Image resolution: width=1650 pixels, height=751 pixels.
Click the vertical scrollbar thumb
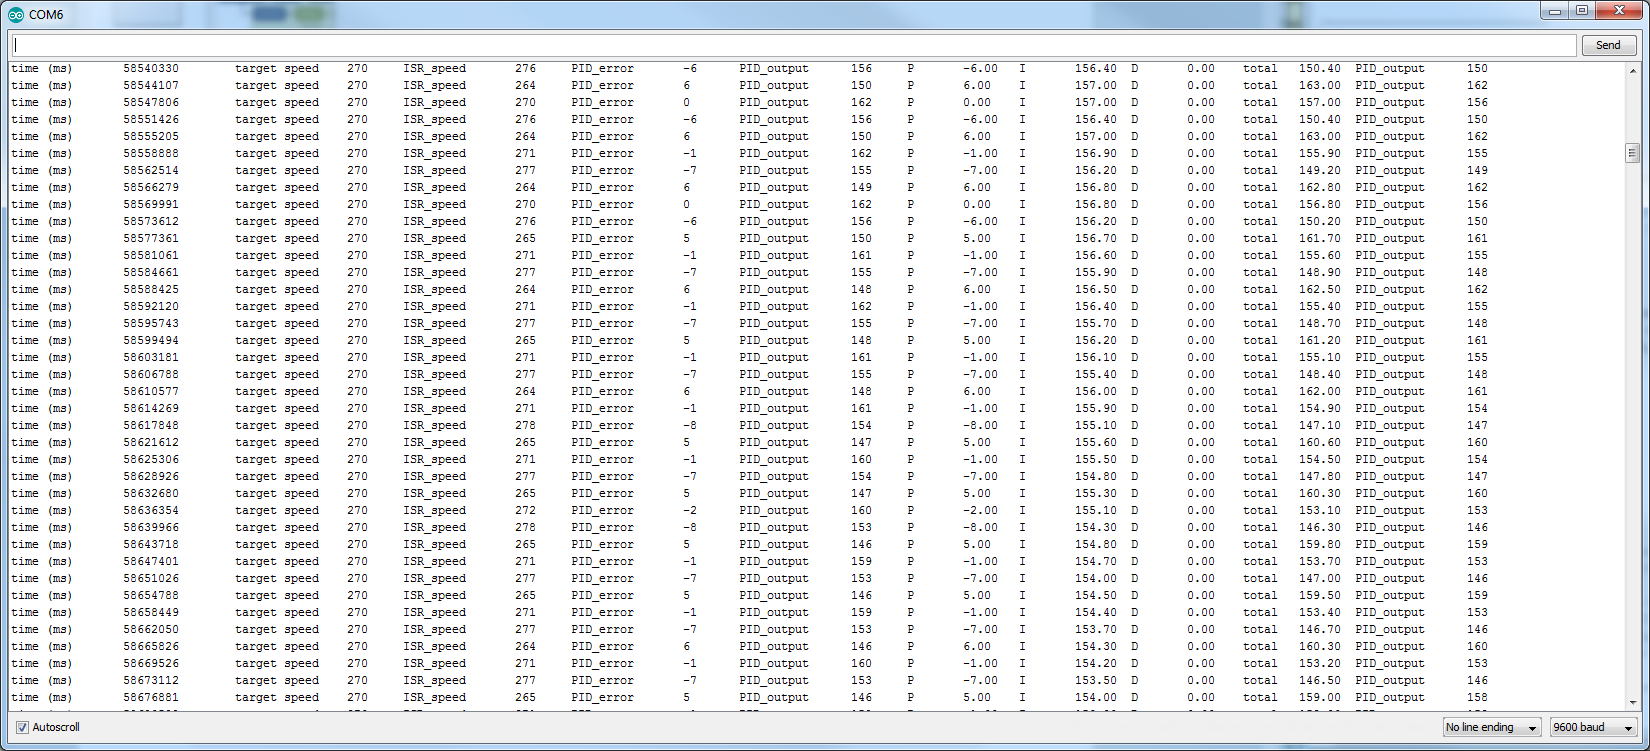(1632, 153)
